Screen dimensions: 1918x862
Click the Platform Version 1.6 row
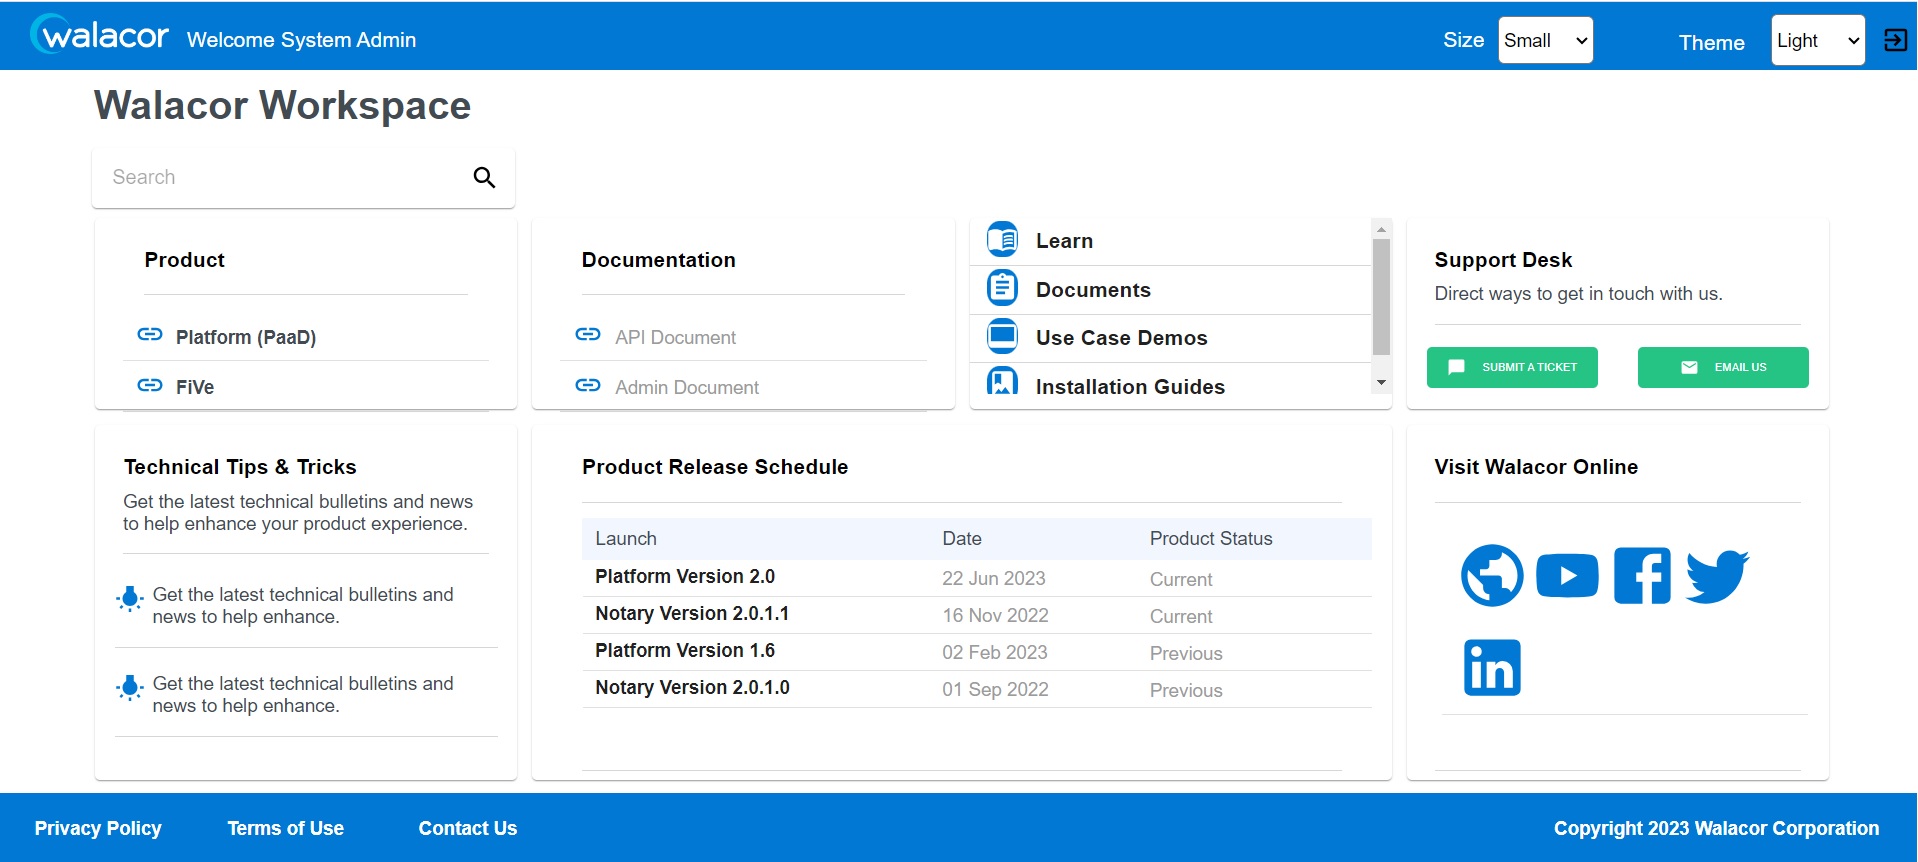tap(977, 652)
